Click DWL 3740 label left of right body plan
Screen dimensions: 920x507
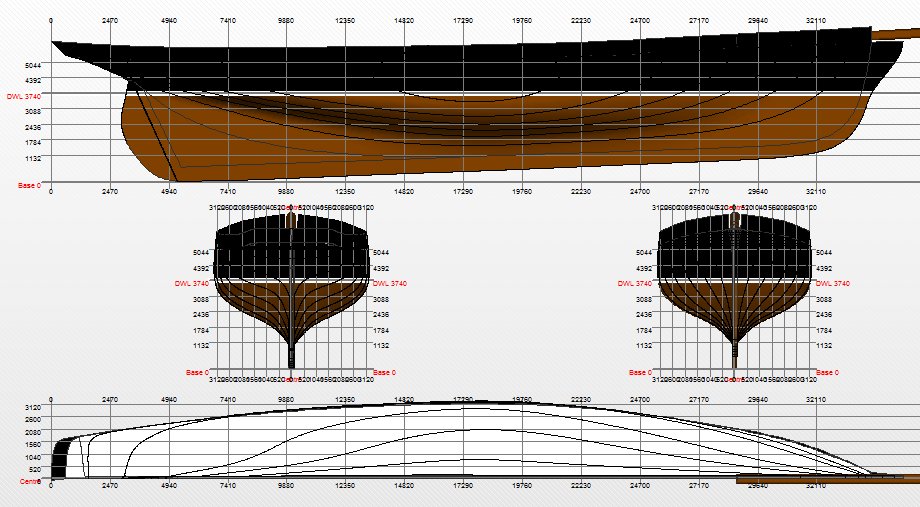tap(636, 284)
